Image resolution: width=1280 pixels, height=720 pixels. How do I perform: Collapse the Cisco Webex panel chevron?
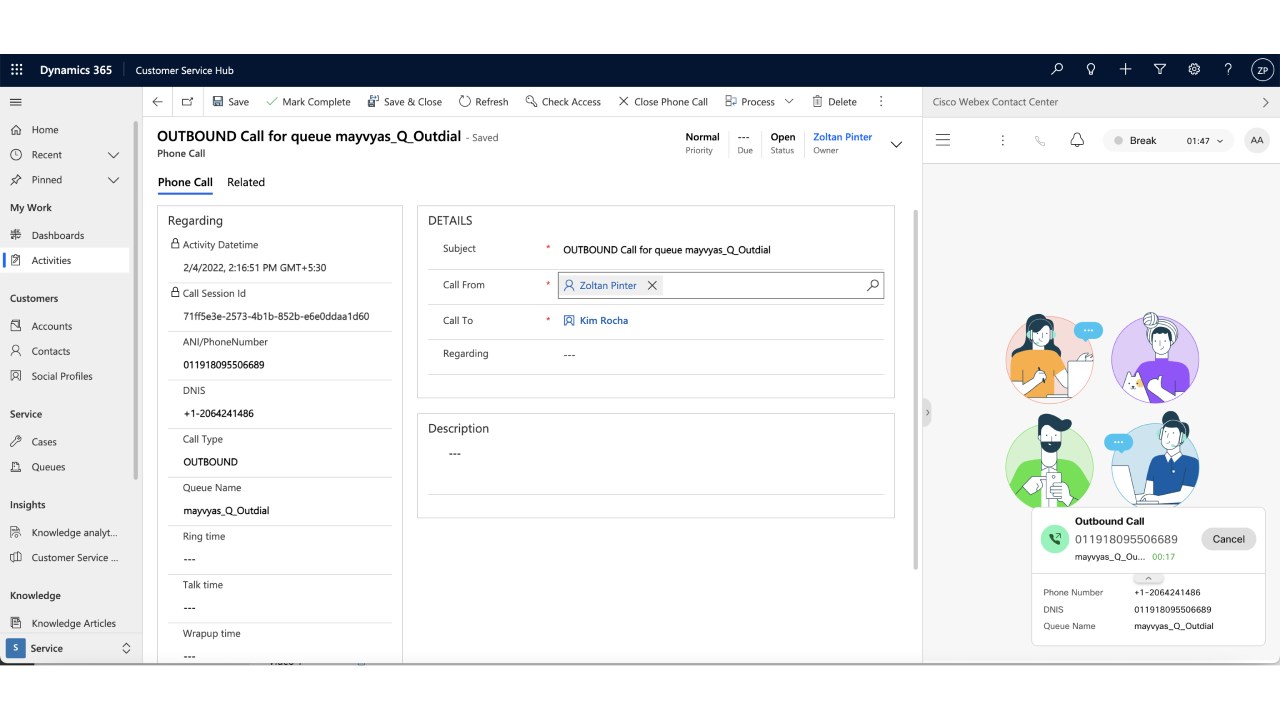pos(1265,102)
